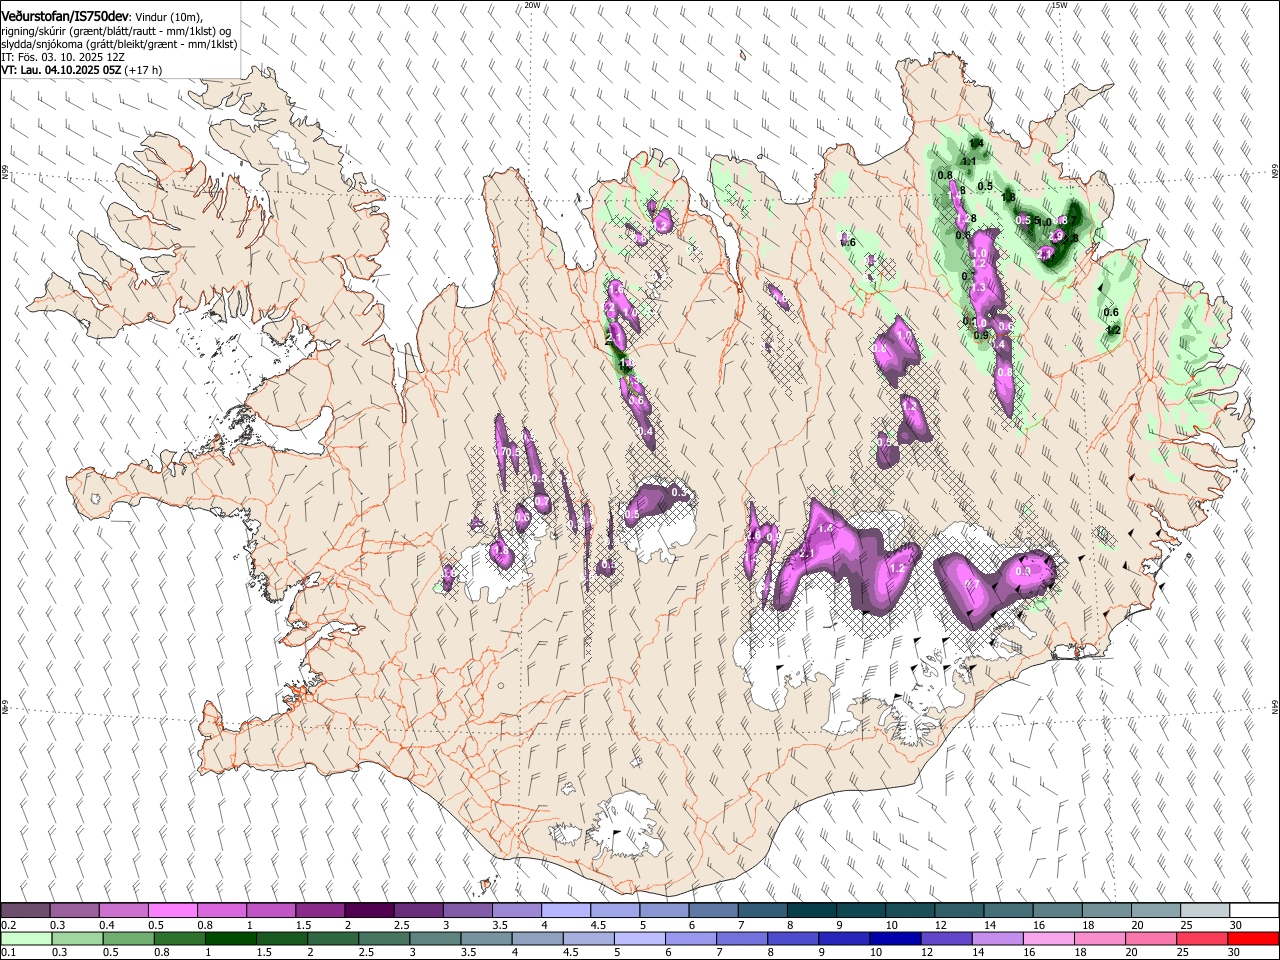Click the violet rain-scale swatch starting at 12
1280x960 pixels.
pyautogui.click(x=945, y=939)
